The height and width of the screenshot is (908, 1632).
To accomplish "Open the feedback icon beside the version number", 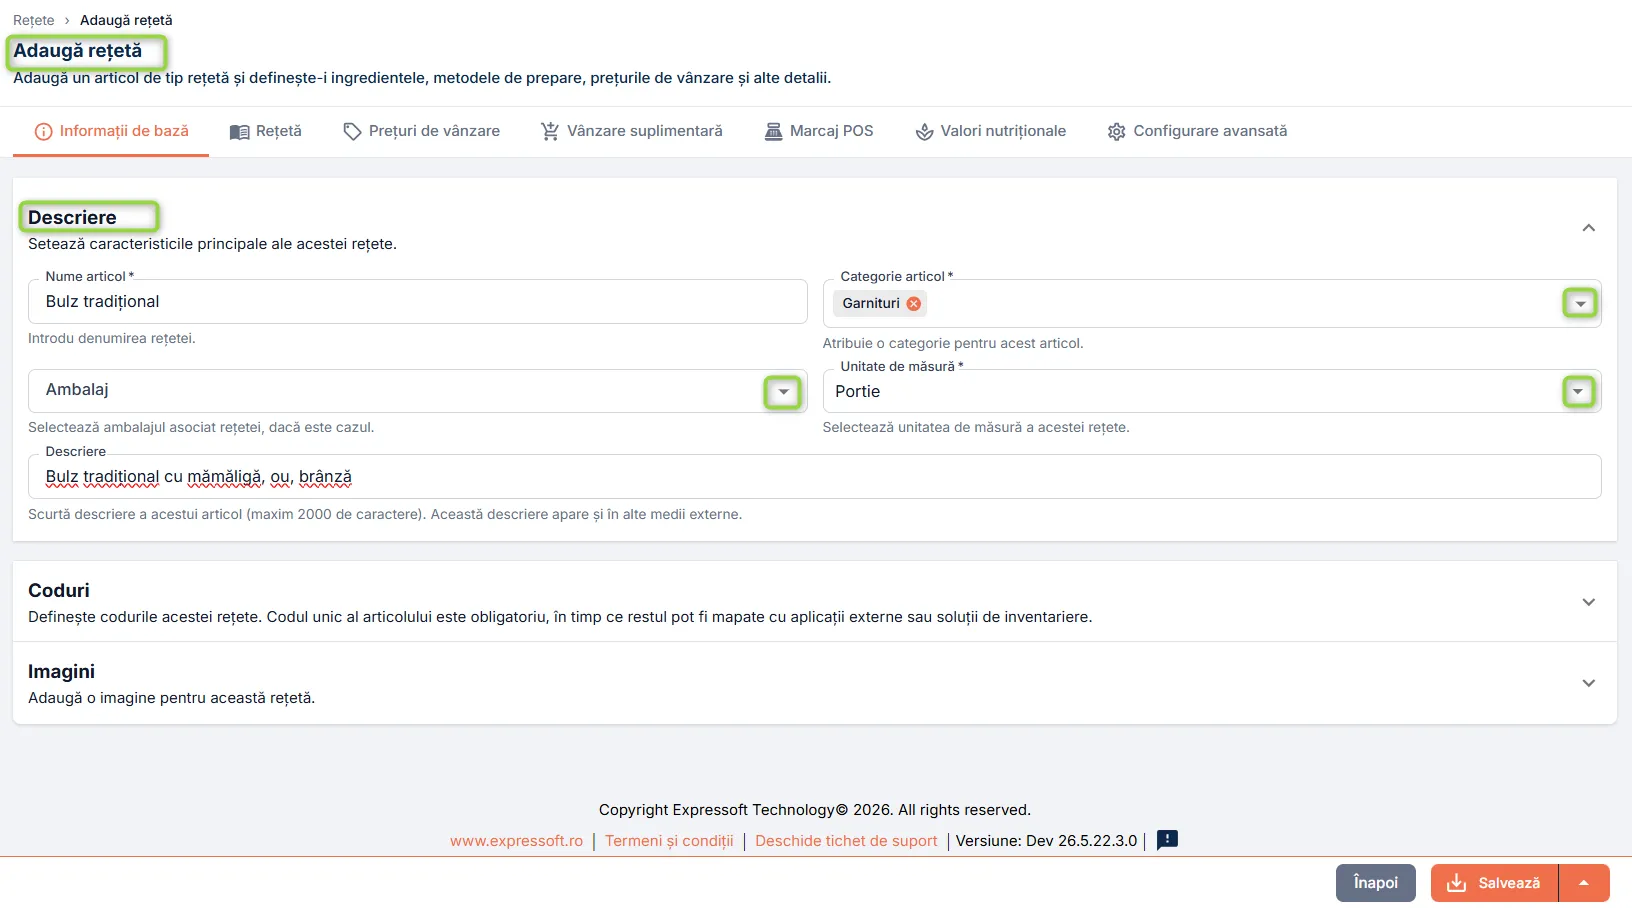I will click(x=1167, y=840).
